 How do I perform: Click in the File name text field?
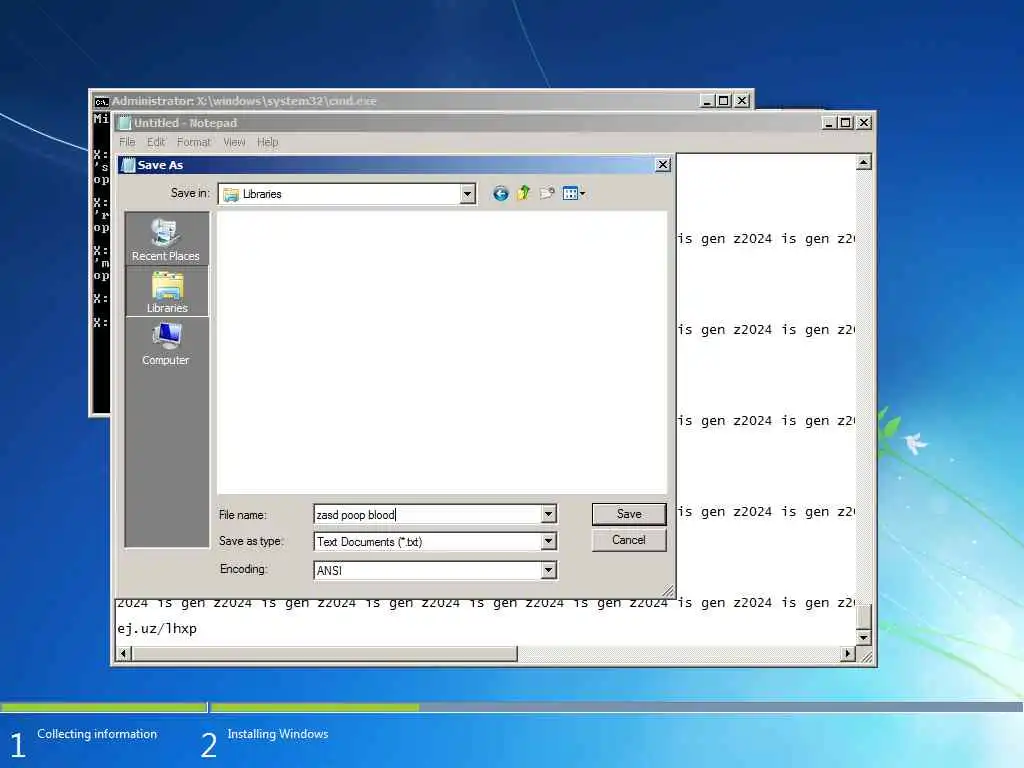click(428, 515)
